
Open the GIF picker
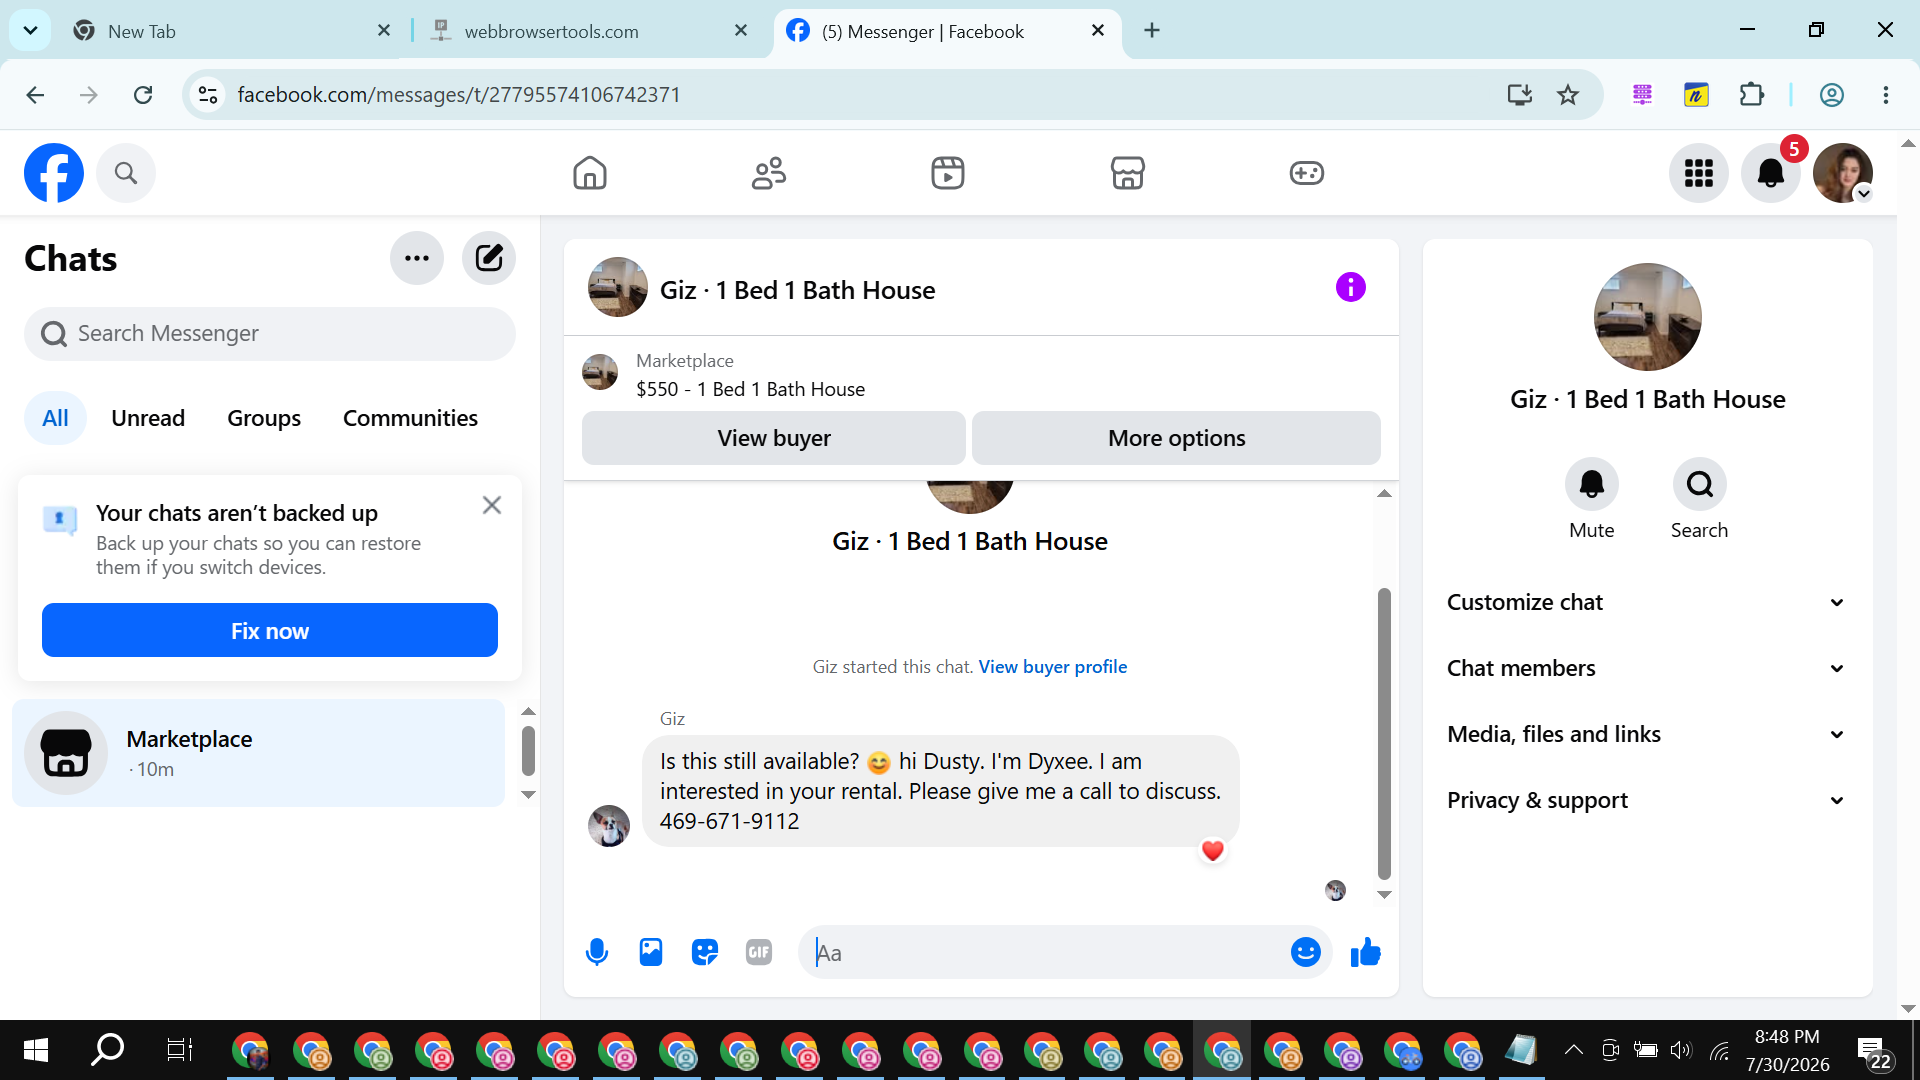point(759,953)
